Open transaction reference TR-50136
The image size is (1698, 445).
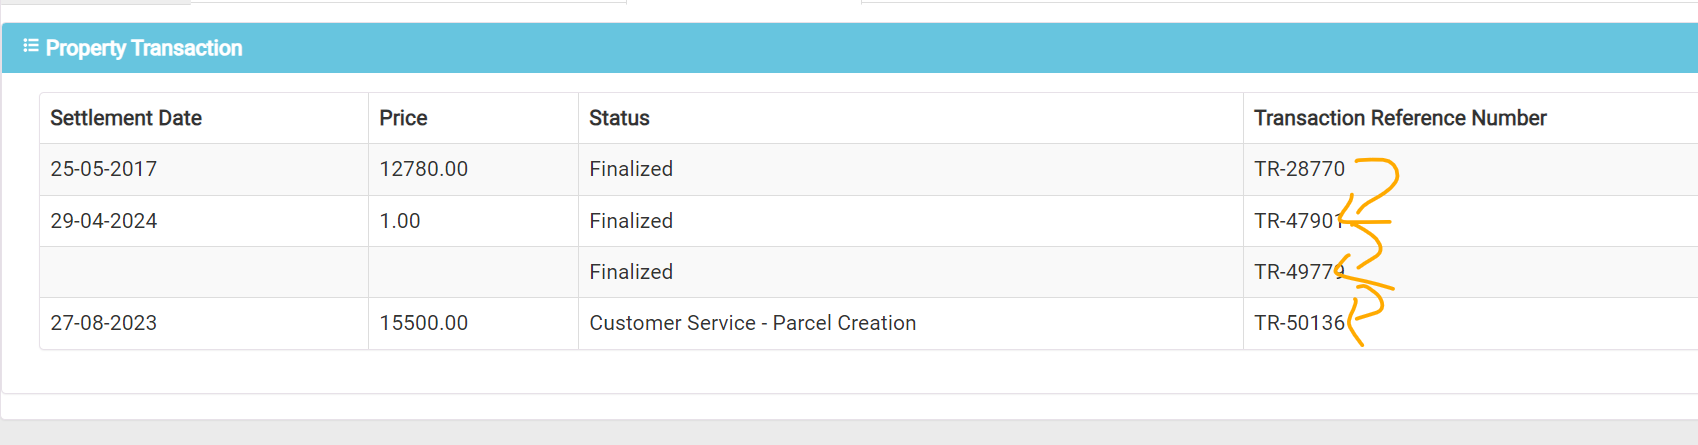click(x=1299, y=323)
